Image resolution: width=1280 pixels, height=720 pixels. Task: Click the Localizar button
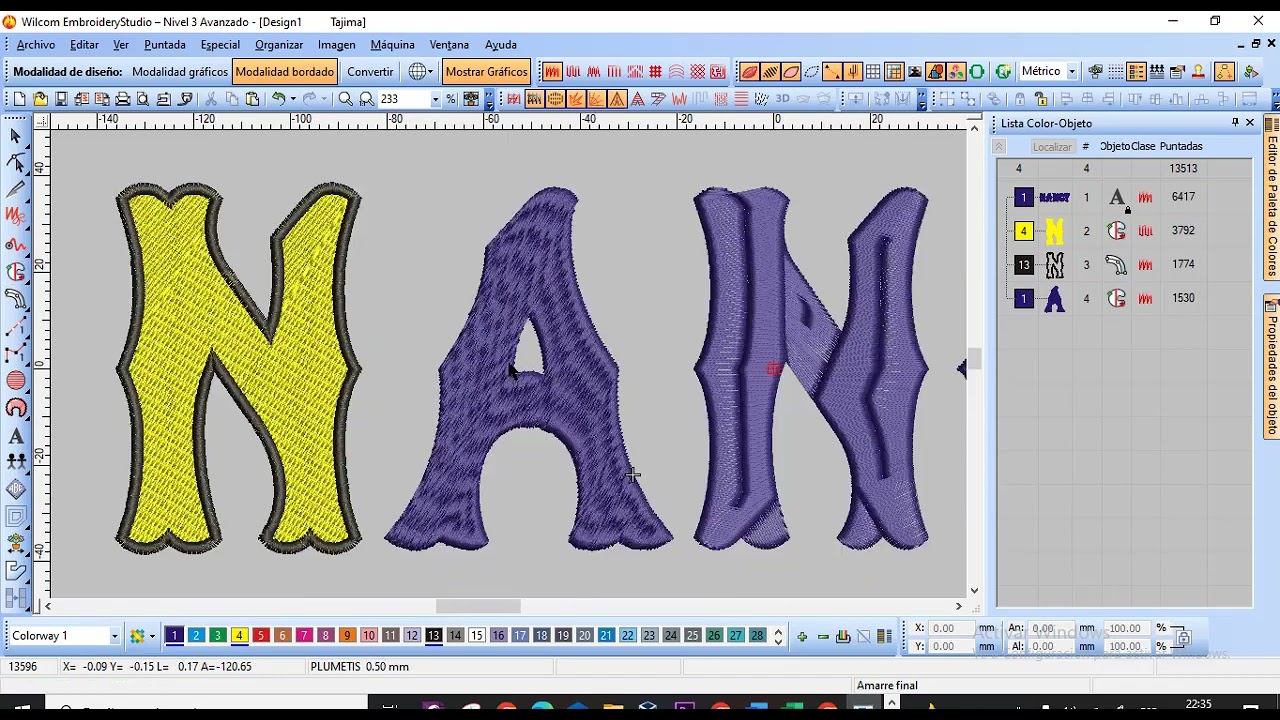(x=1052, y=147)
